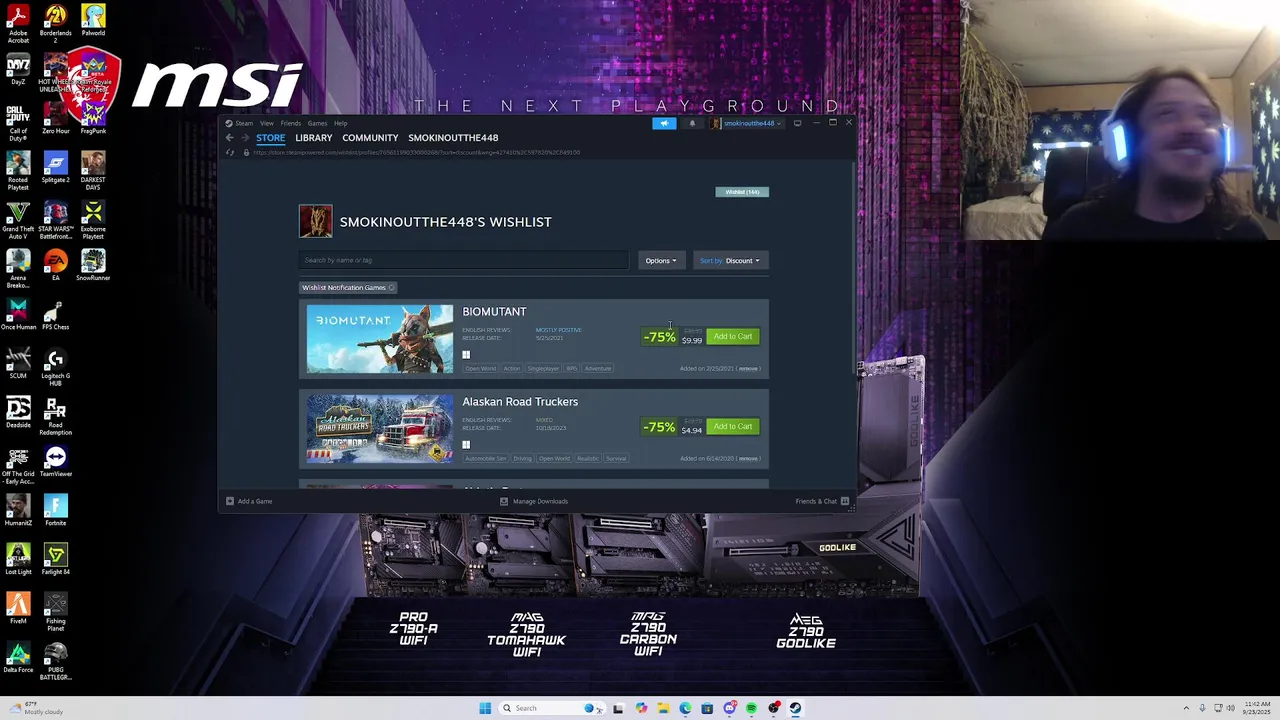
Task: Switch to the STORE tab
Action: pyautogui.click(x=270, y=138)
